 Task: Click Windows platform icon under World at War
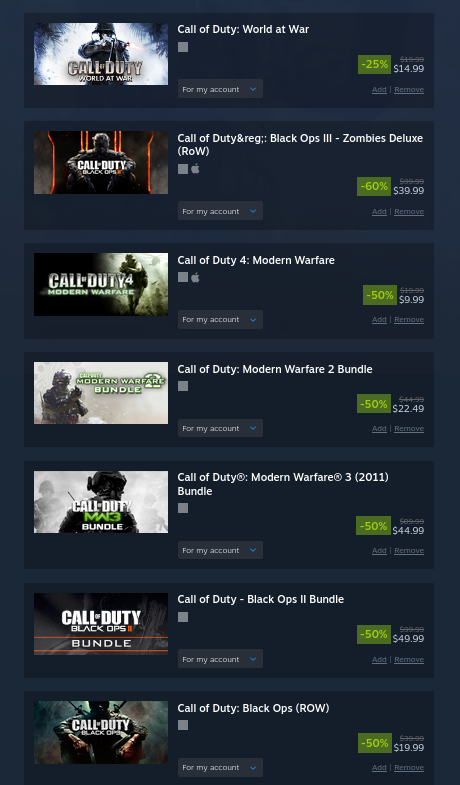coord(183,47)
